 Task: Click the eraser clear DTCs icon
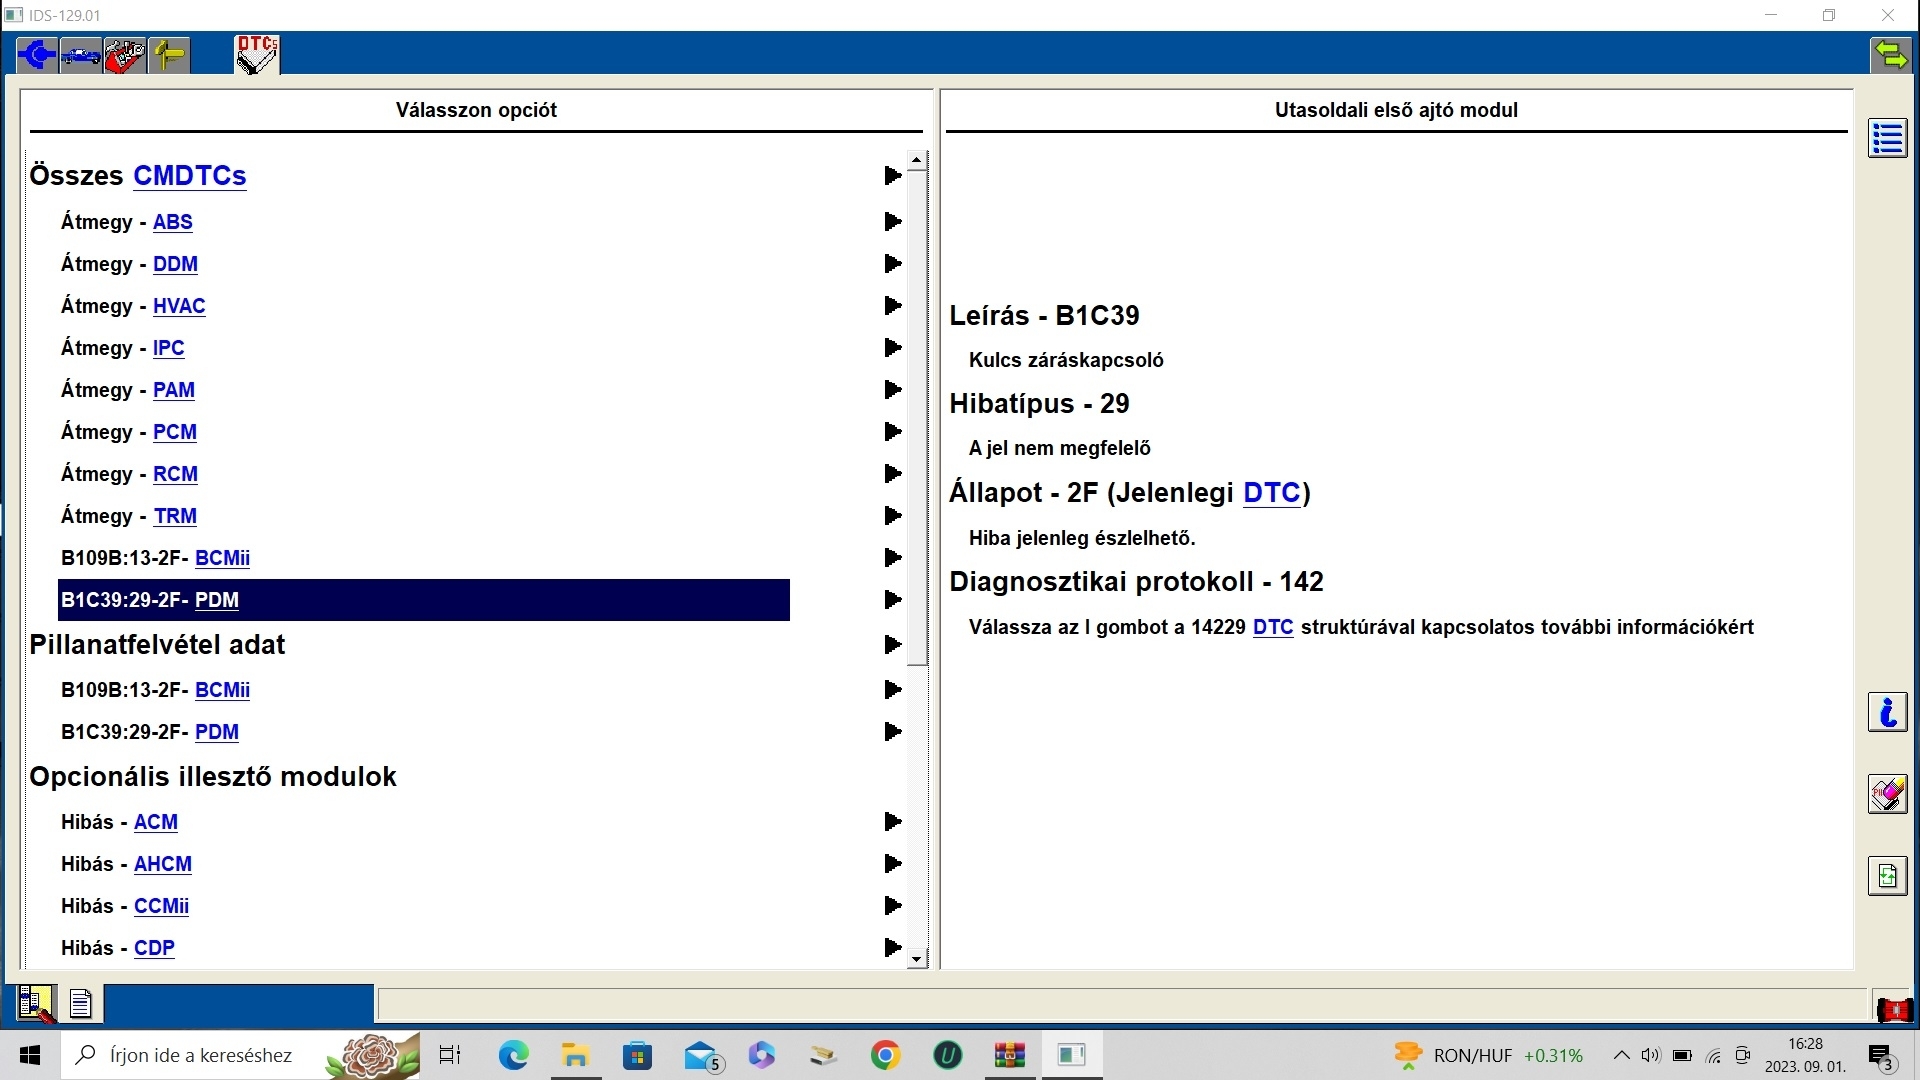click(x=1887, y=795)
